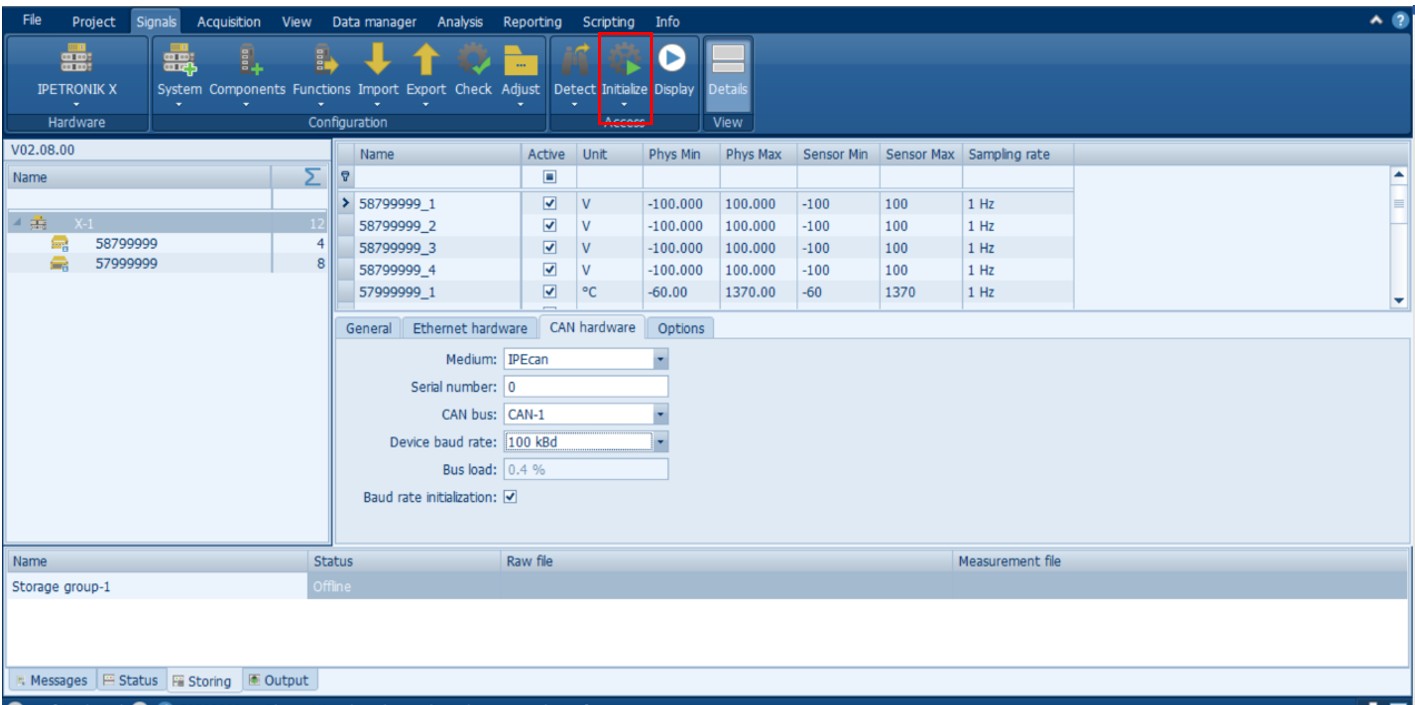
Task: Uncheck Active for signal 58799999_1
Action: point(548,204)
